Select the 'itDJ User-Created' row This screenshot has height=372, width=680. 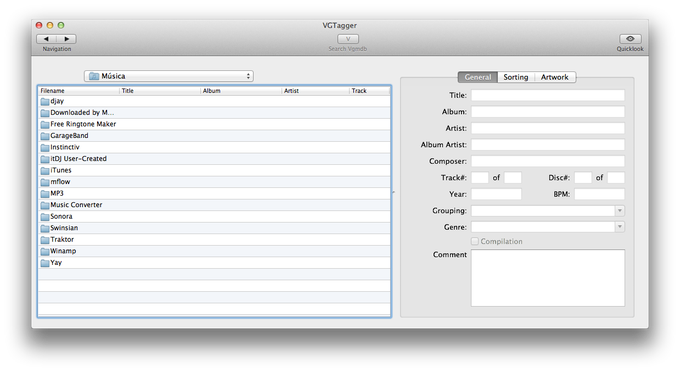point(214,159)
